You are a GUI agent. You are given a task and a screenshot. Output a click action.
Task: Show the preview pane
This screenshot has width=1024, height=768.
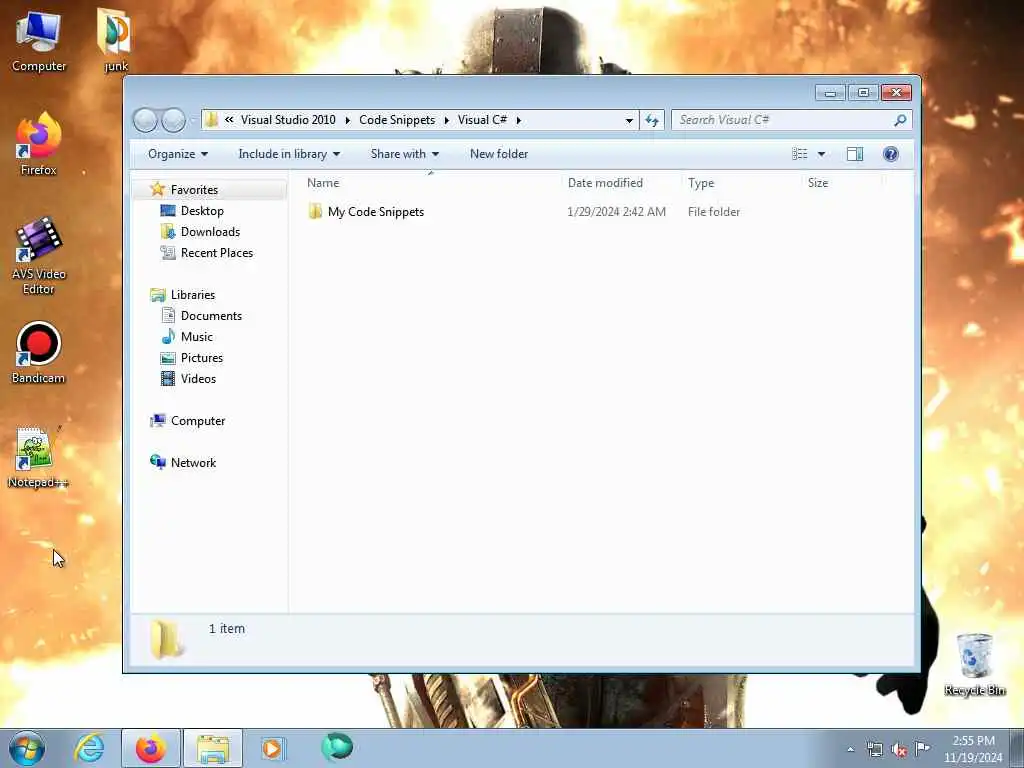(855, 154)
